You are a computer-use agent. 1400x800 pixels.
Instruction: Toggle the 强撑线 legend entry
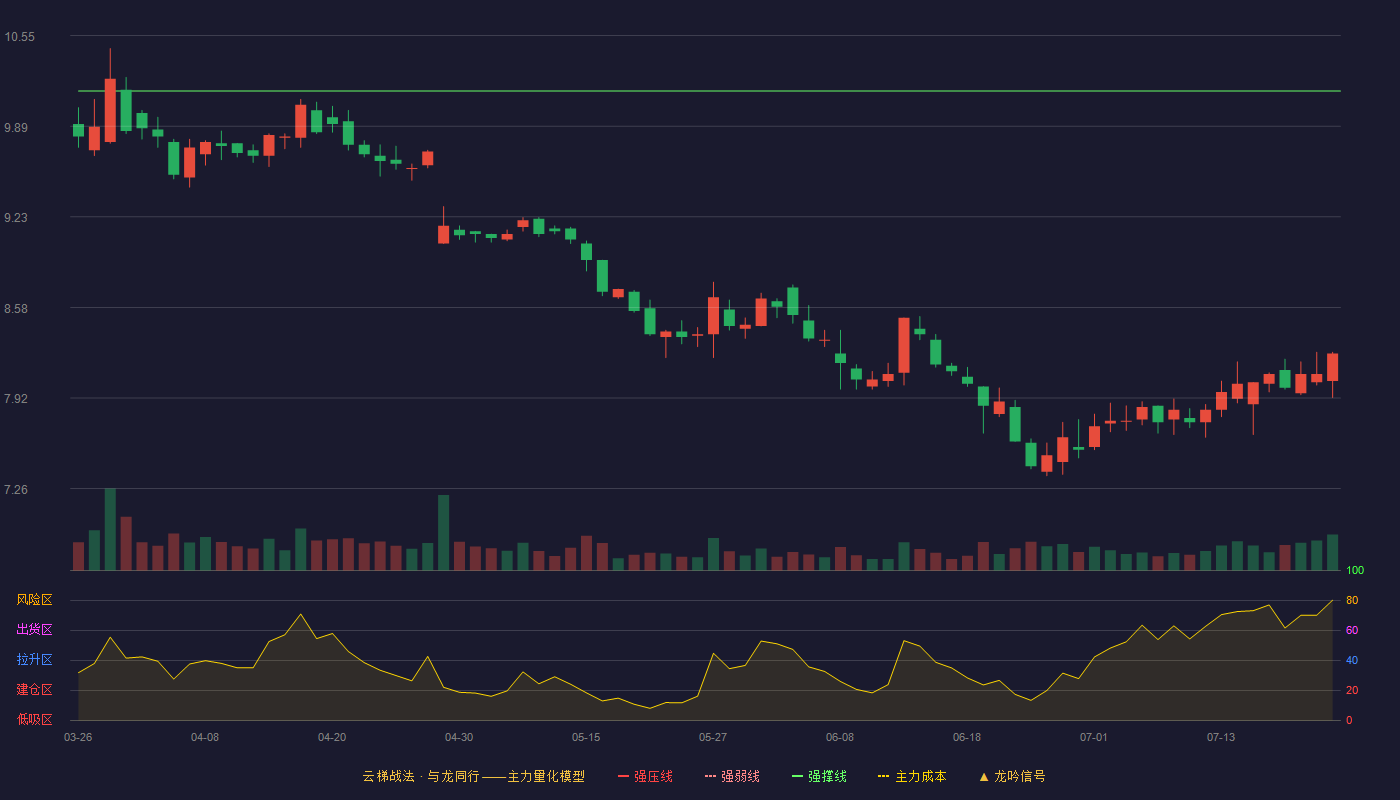click(819, 776)
